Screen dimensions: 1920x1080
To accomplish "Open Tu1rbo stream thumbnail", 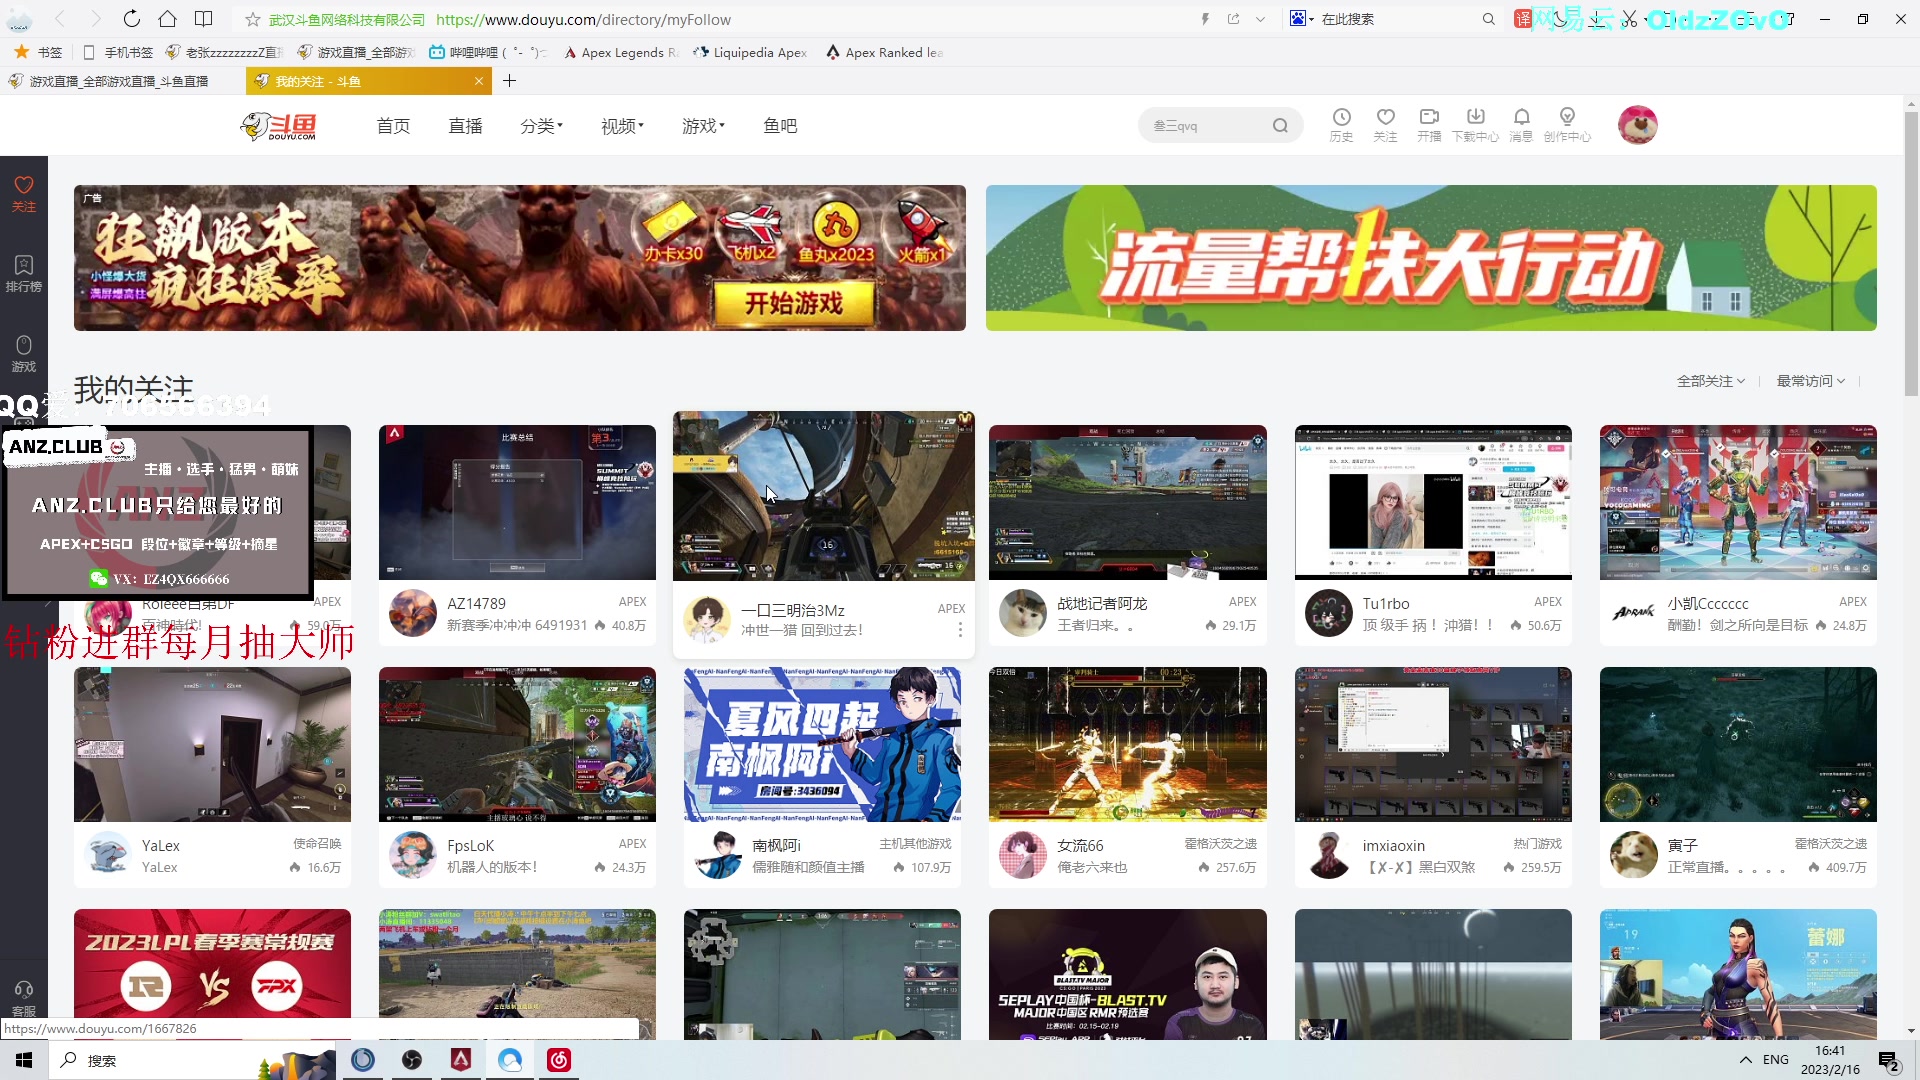I will pyautogui.click(x=1433, y=502).
